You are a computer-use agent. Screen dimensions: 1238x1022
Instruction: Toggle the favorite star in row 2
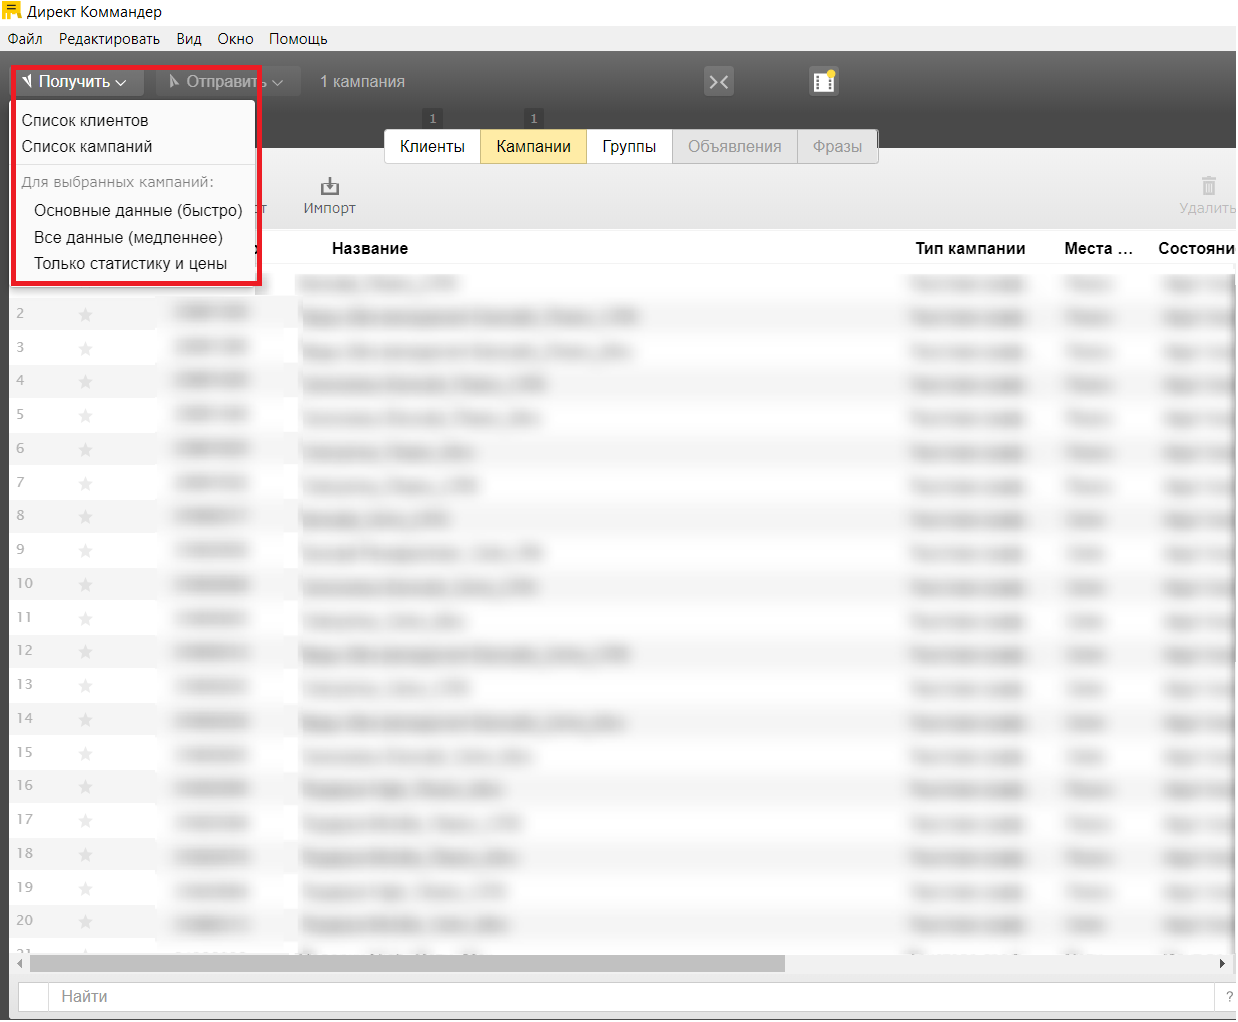tap(85, 315)
